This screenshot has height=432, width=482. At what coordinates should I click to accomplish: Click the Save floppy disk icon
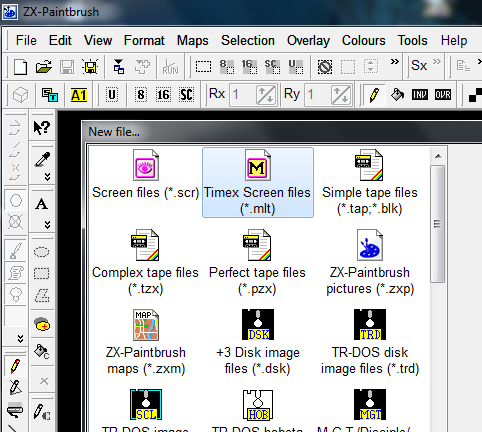pyautogui.click(x=67, y=67)
